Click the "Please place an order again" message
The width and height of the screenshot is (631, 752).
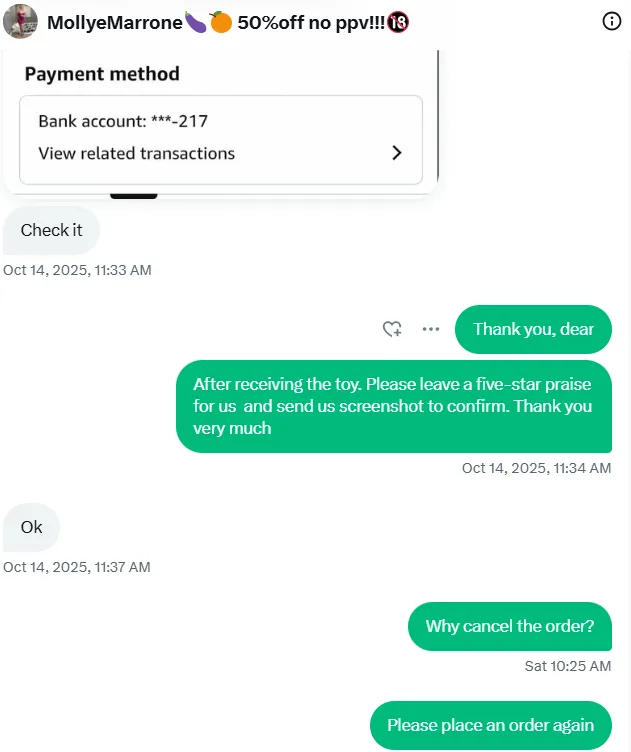pos(490,725)
